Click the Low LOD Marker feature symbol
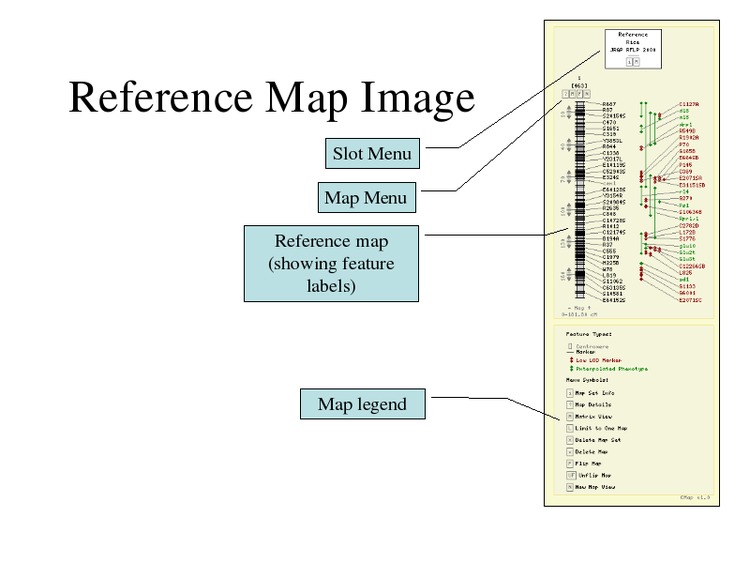750x563 pixels. pyautogui.click(x=570, y=360)
